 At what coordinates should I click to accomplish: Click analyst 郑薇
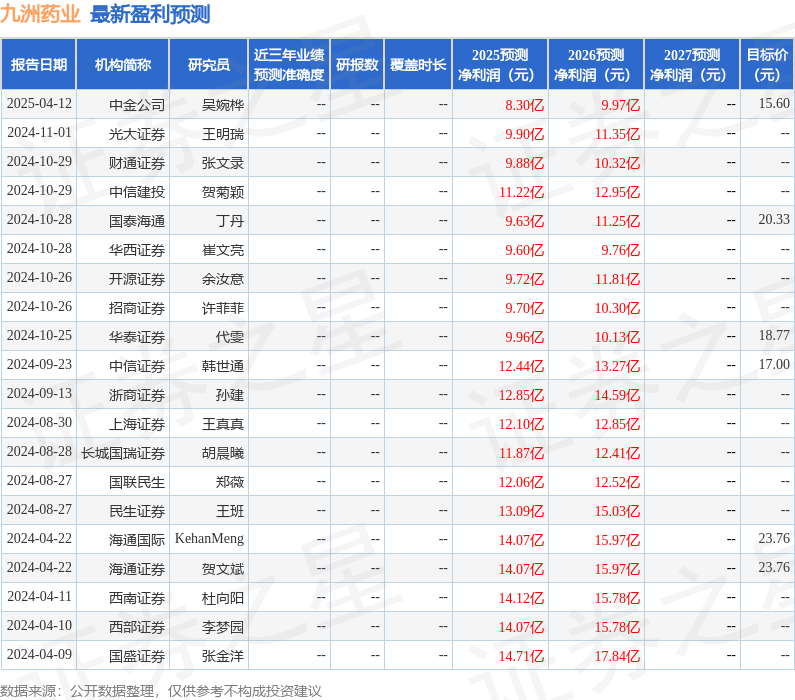coord(230,482)
